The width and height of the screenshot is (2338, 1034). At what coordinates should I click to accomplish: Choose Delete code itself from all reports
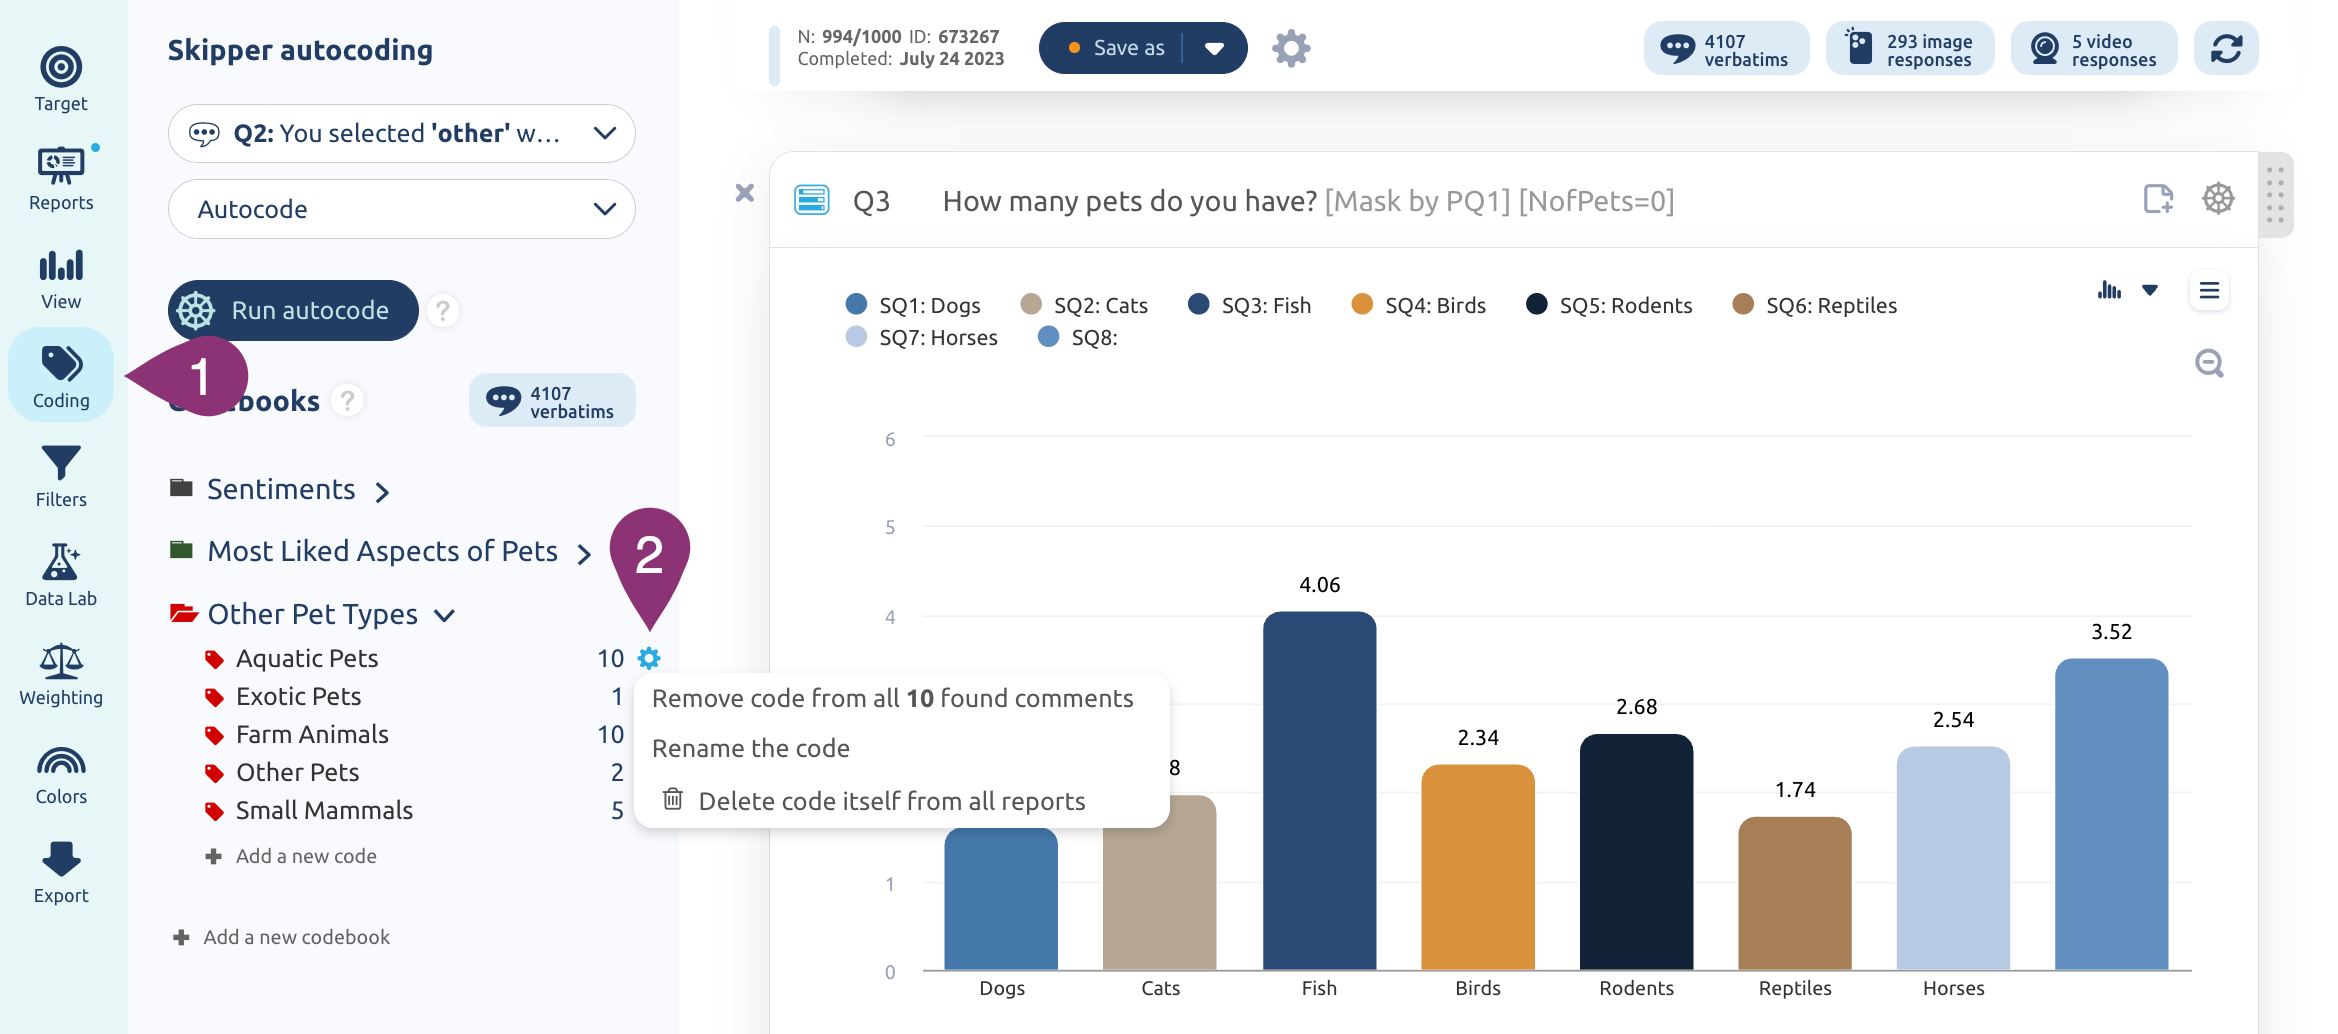tap(874, 801)
